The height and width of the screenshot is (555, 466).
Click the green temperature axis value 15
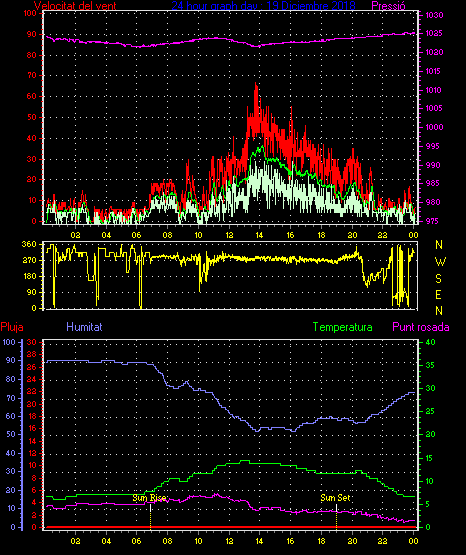(429, 458)
